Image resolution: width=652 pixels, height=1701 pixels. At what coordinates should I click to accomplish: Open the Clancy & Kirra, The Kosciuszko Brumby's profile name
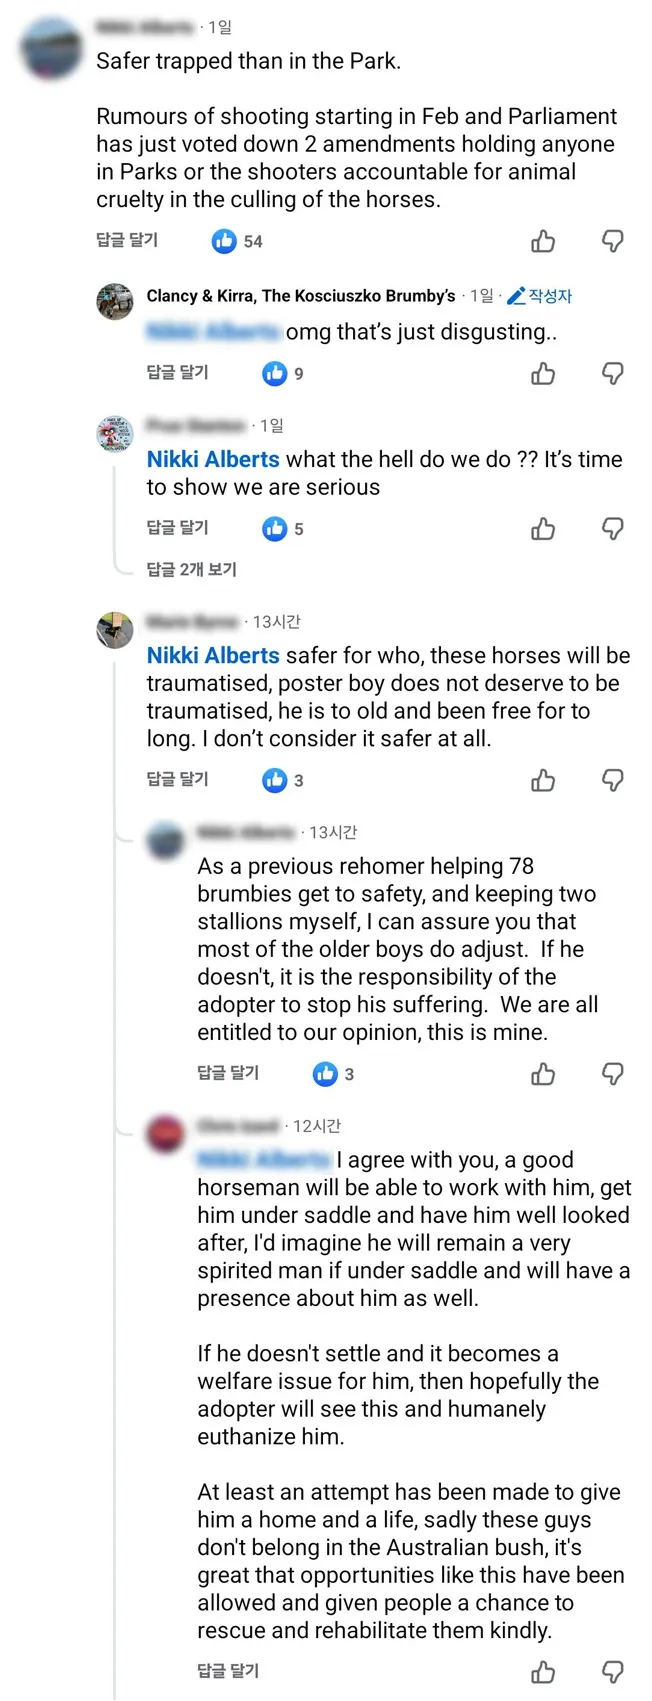tap(301, 296)
